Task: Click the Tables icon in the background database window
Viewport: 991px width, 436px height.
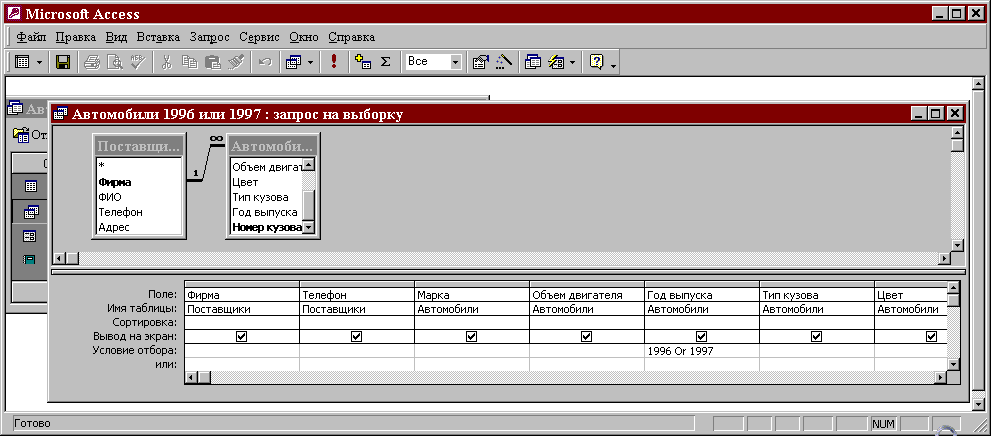Action: [x=30, y=186]
